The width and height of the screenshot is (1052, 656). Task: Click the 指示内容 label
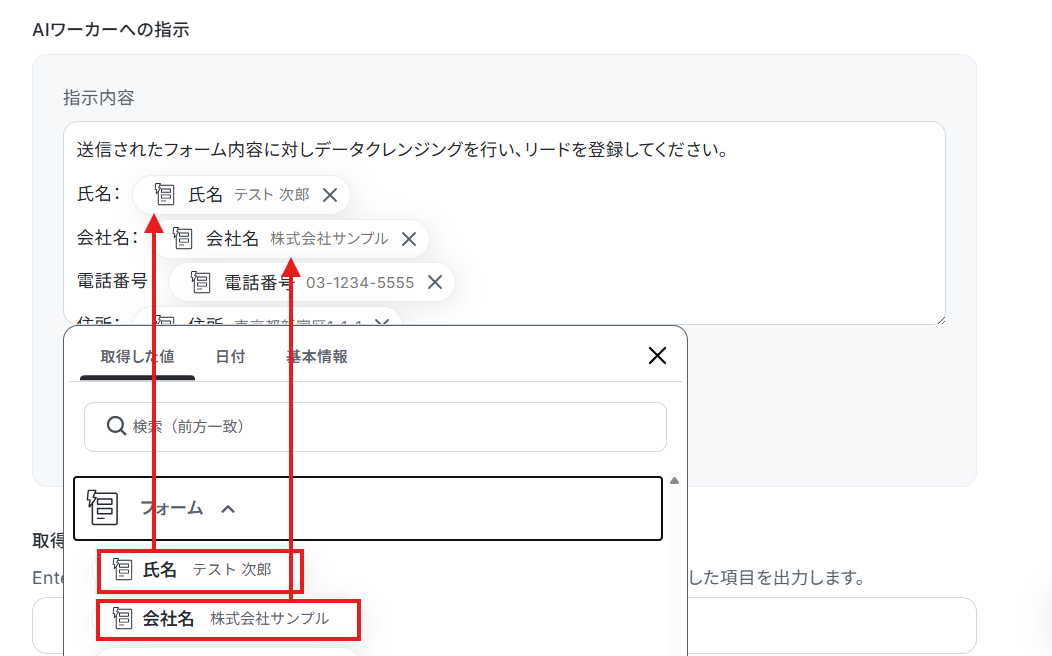click(x=99, y=98)
